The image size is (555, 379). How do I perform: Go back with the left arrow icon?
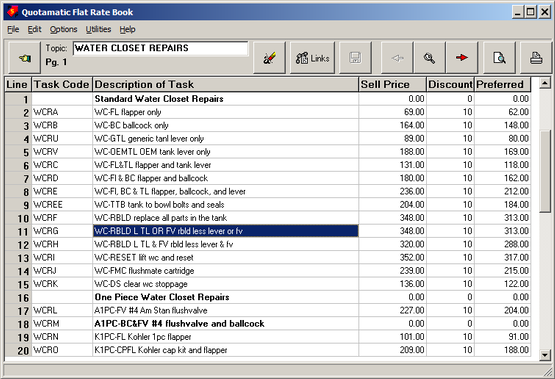click(x=397, y=58)
